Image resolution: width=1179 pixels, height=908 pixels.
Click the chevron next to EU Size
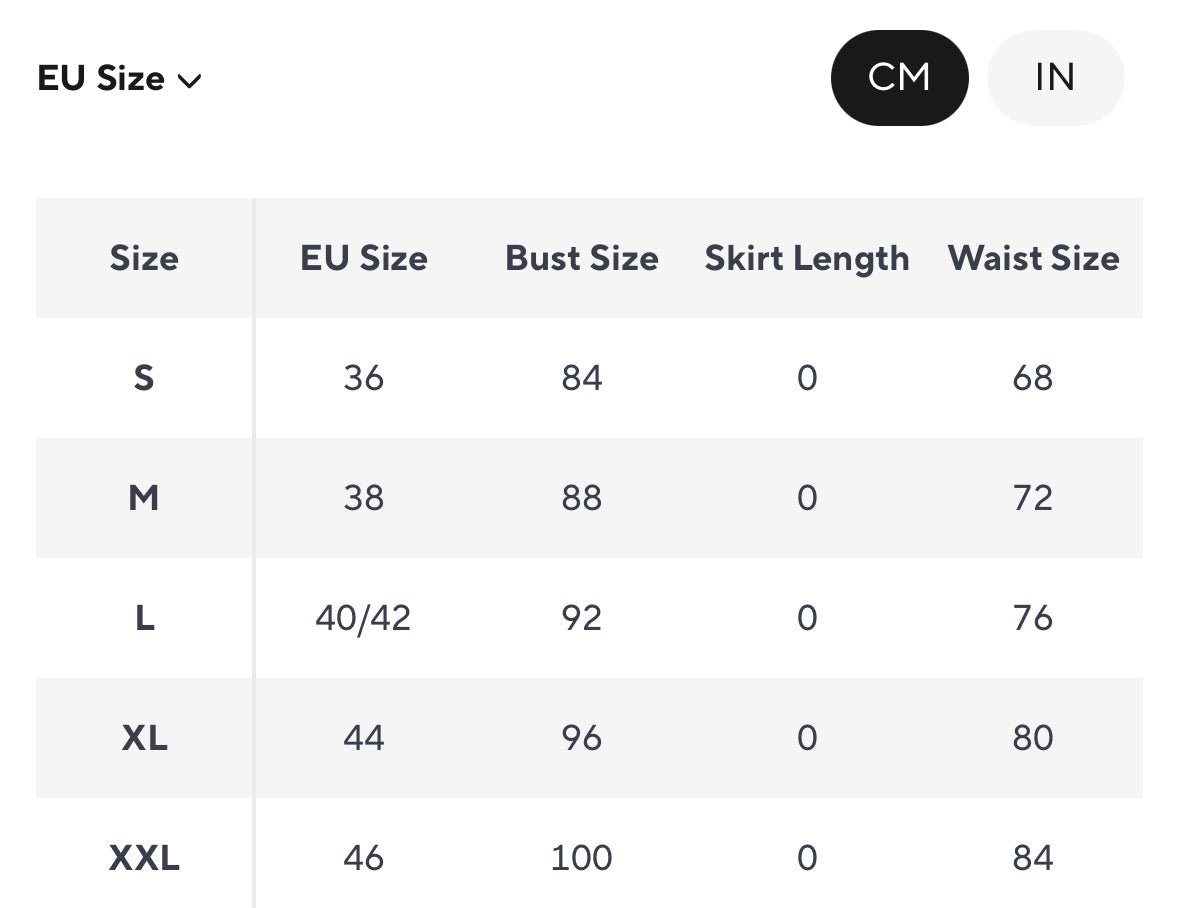[x=189, y=81]
